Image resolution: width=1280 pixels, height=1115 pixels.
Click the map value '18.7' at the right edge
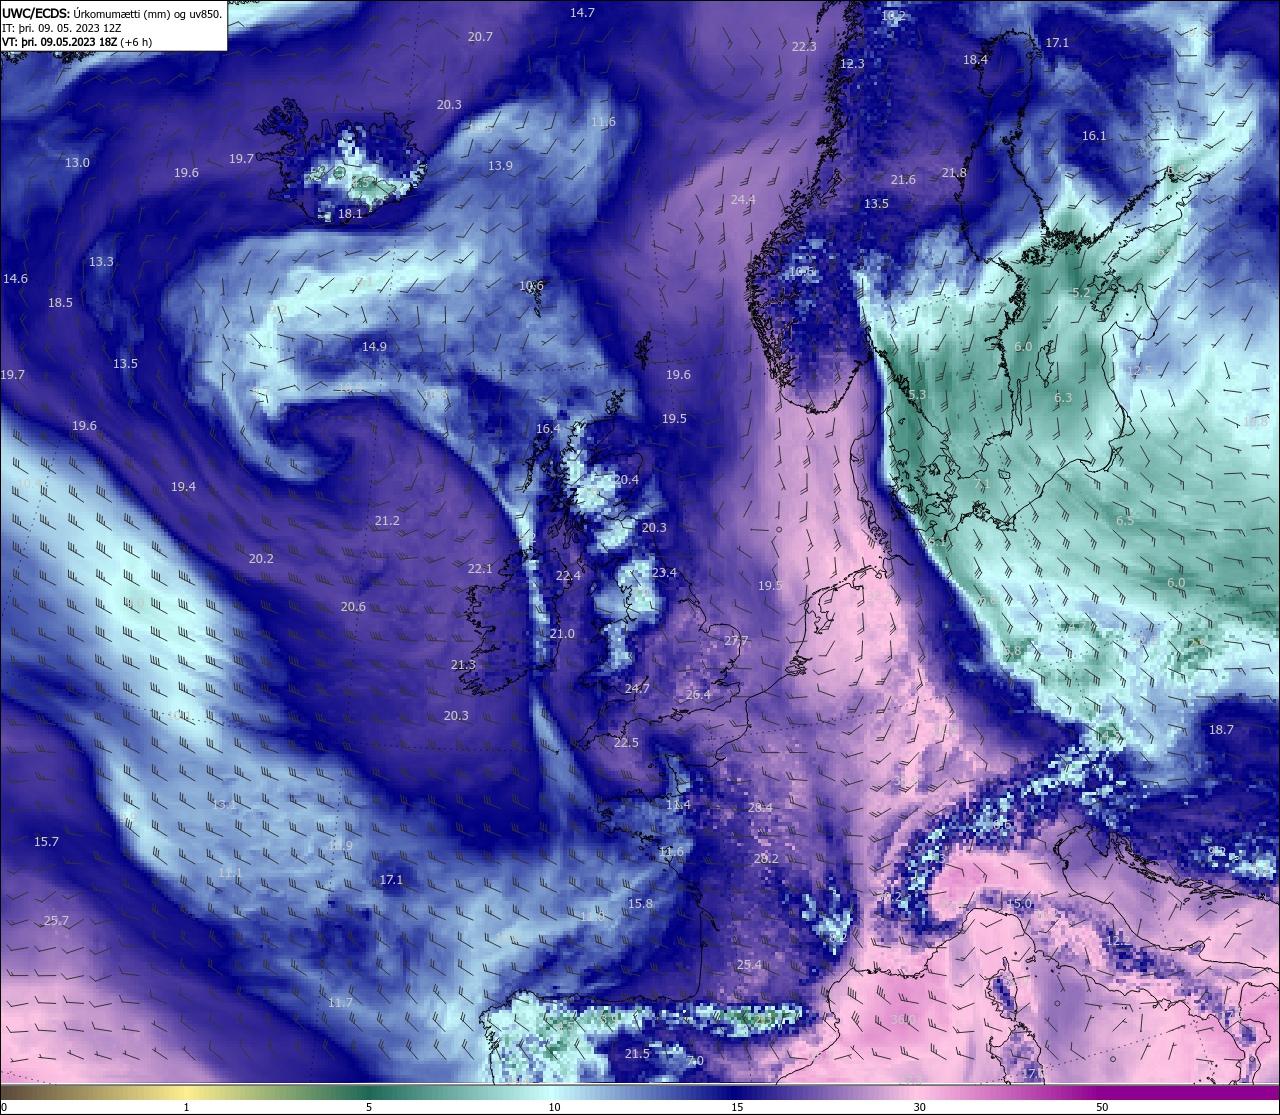coord(1221,730)
